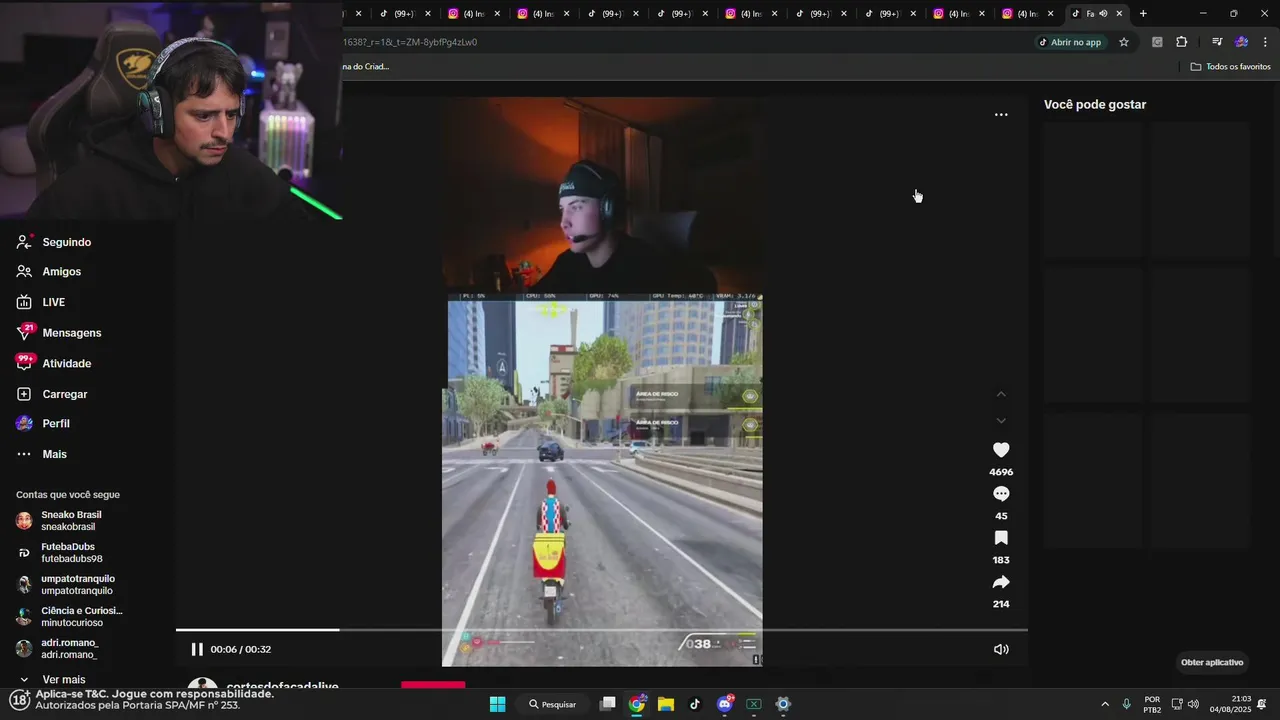The width and height of the screenshot is (1280, 720).
Task: Pause the video playback
Action: [x=197, y=649]
